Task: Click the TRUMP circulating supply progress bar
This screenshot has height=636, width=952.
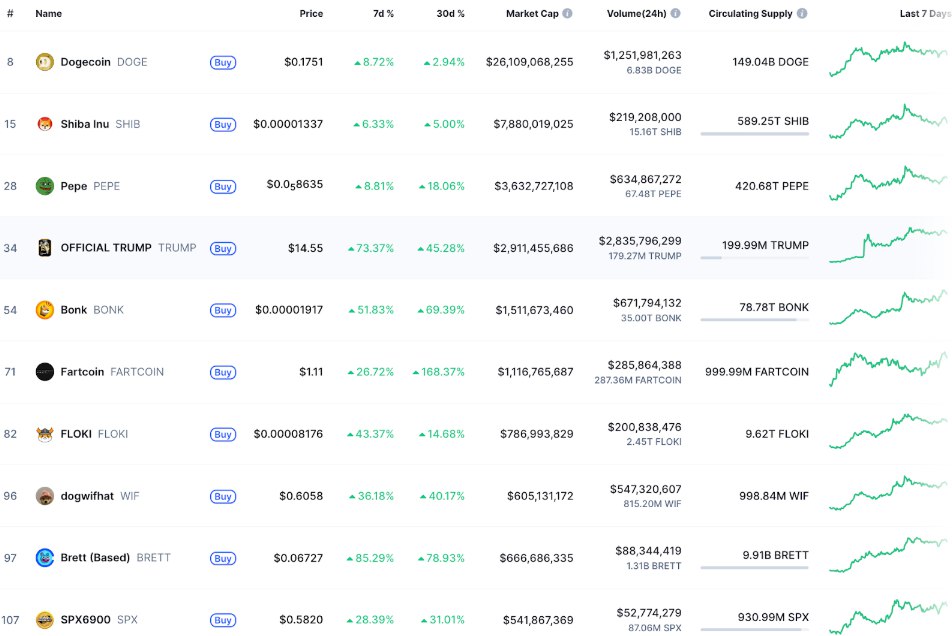Action: tap(754, 258)
